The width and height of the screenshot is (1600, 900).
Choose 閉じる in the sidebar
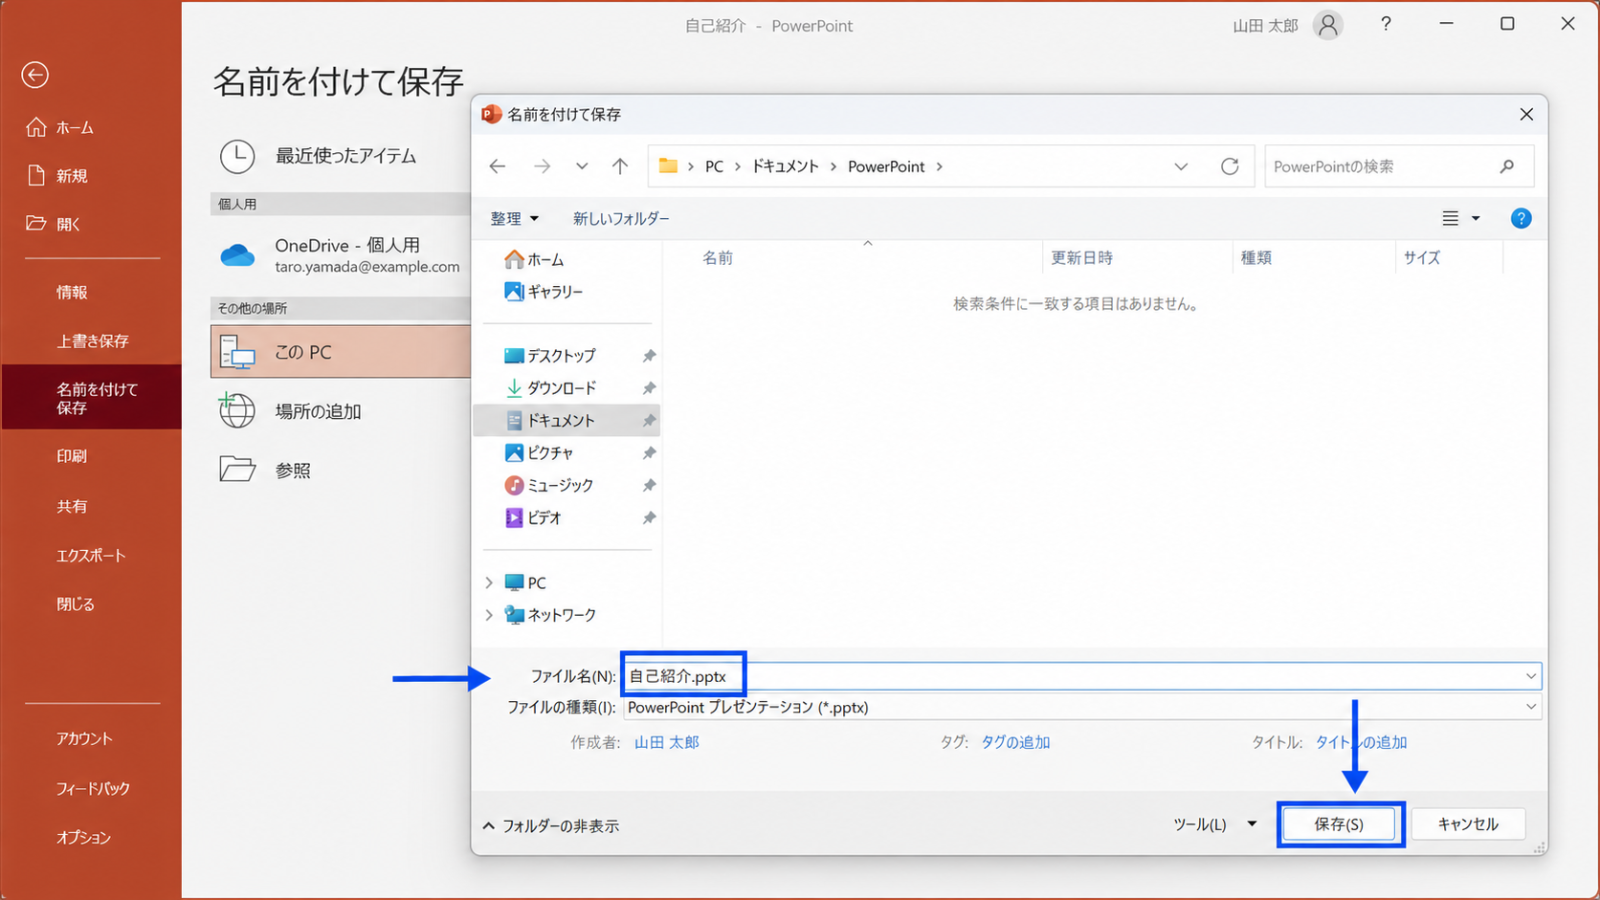tap(76, 604)
